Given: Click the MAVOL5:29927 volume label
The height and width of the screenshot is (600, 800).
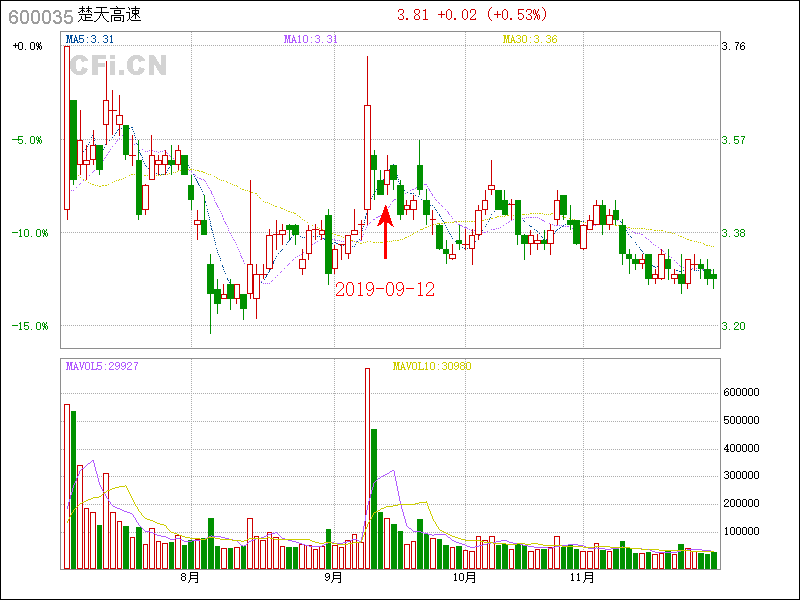Looking at the screenshot, I should (x=102, y=366).
